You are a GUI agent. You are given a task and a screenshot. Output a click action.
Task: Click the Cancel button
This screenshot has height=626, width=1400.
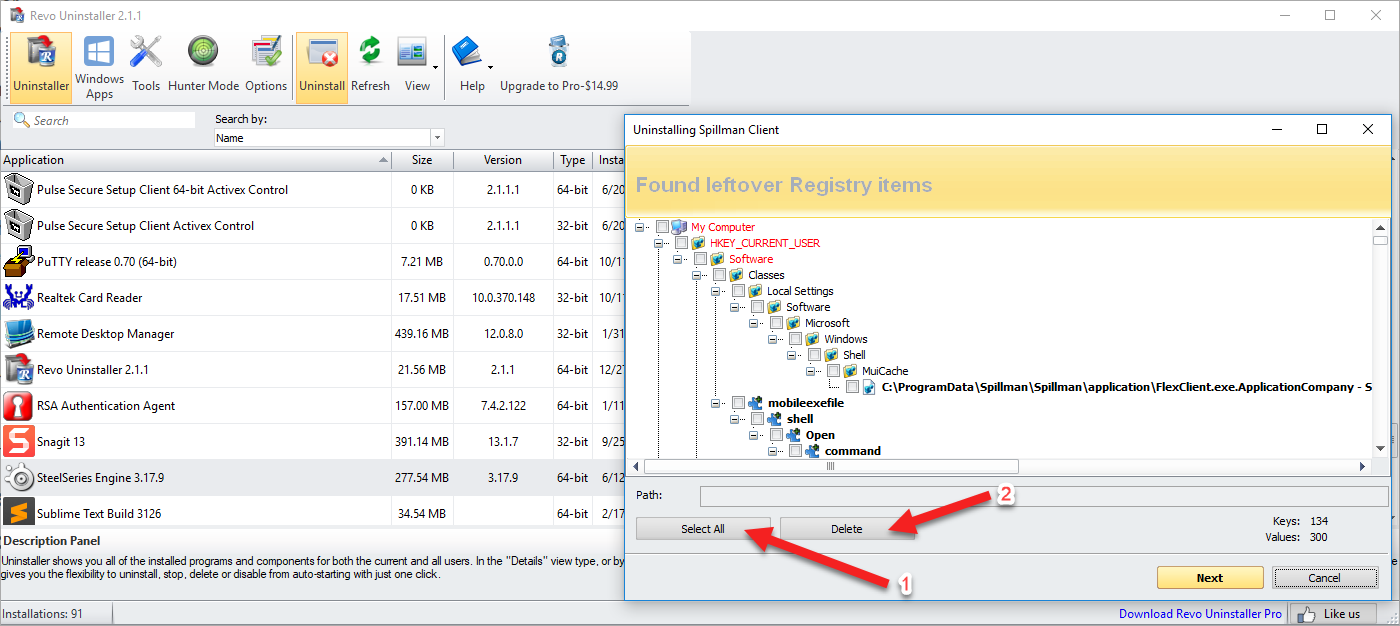[x=1324, y=578]
